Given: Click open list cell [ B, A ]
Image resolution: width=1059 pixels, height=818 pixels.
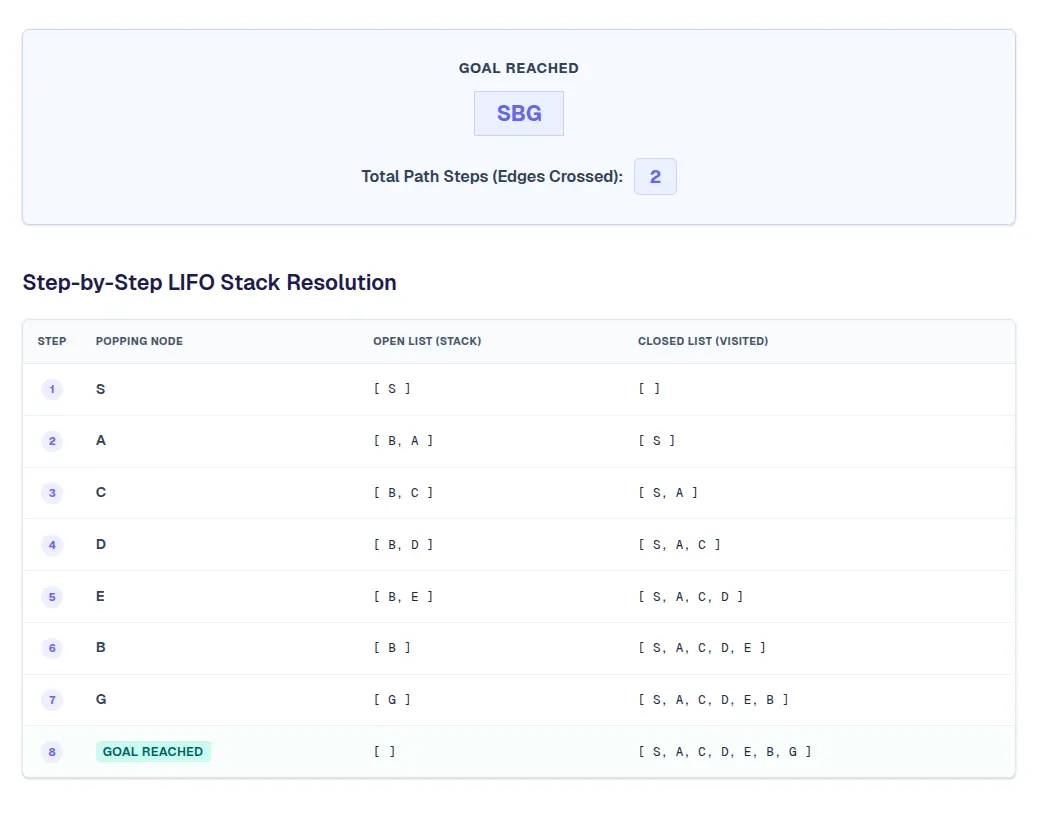Looking at the screenshot, I should point(403,441).
